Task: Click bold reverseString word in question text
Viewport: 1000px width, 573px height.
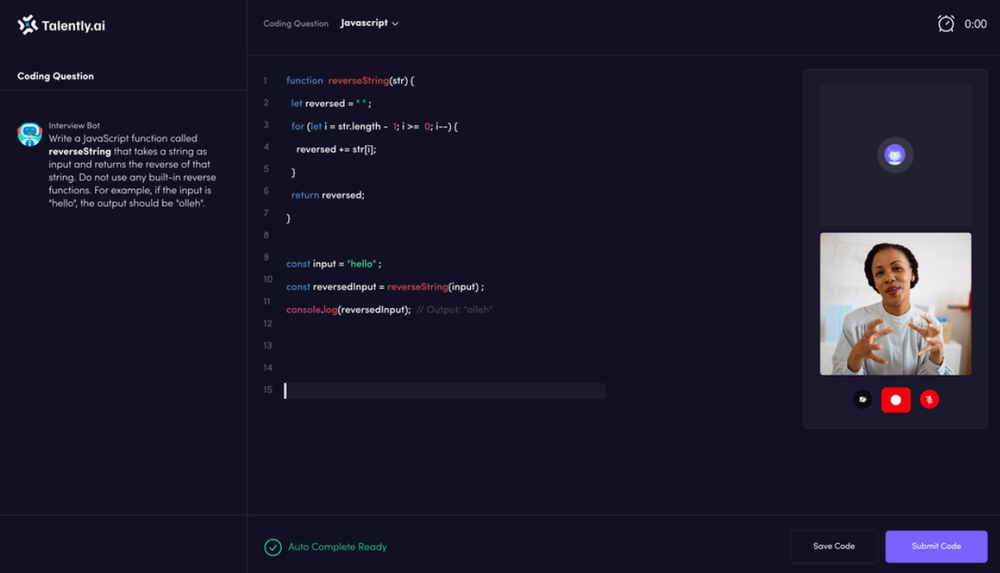Action: point(80,152)
